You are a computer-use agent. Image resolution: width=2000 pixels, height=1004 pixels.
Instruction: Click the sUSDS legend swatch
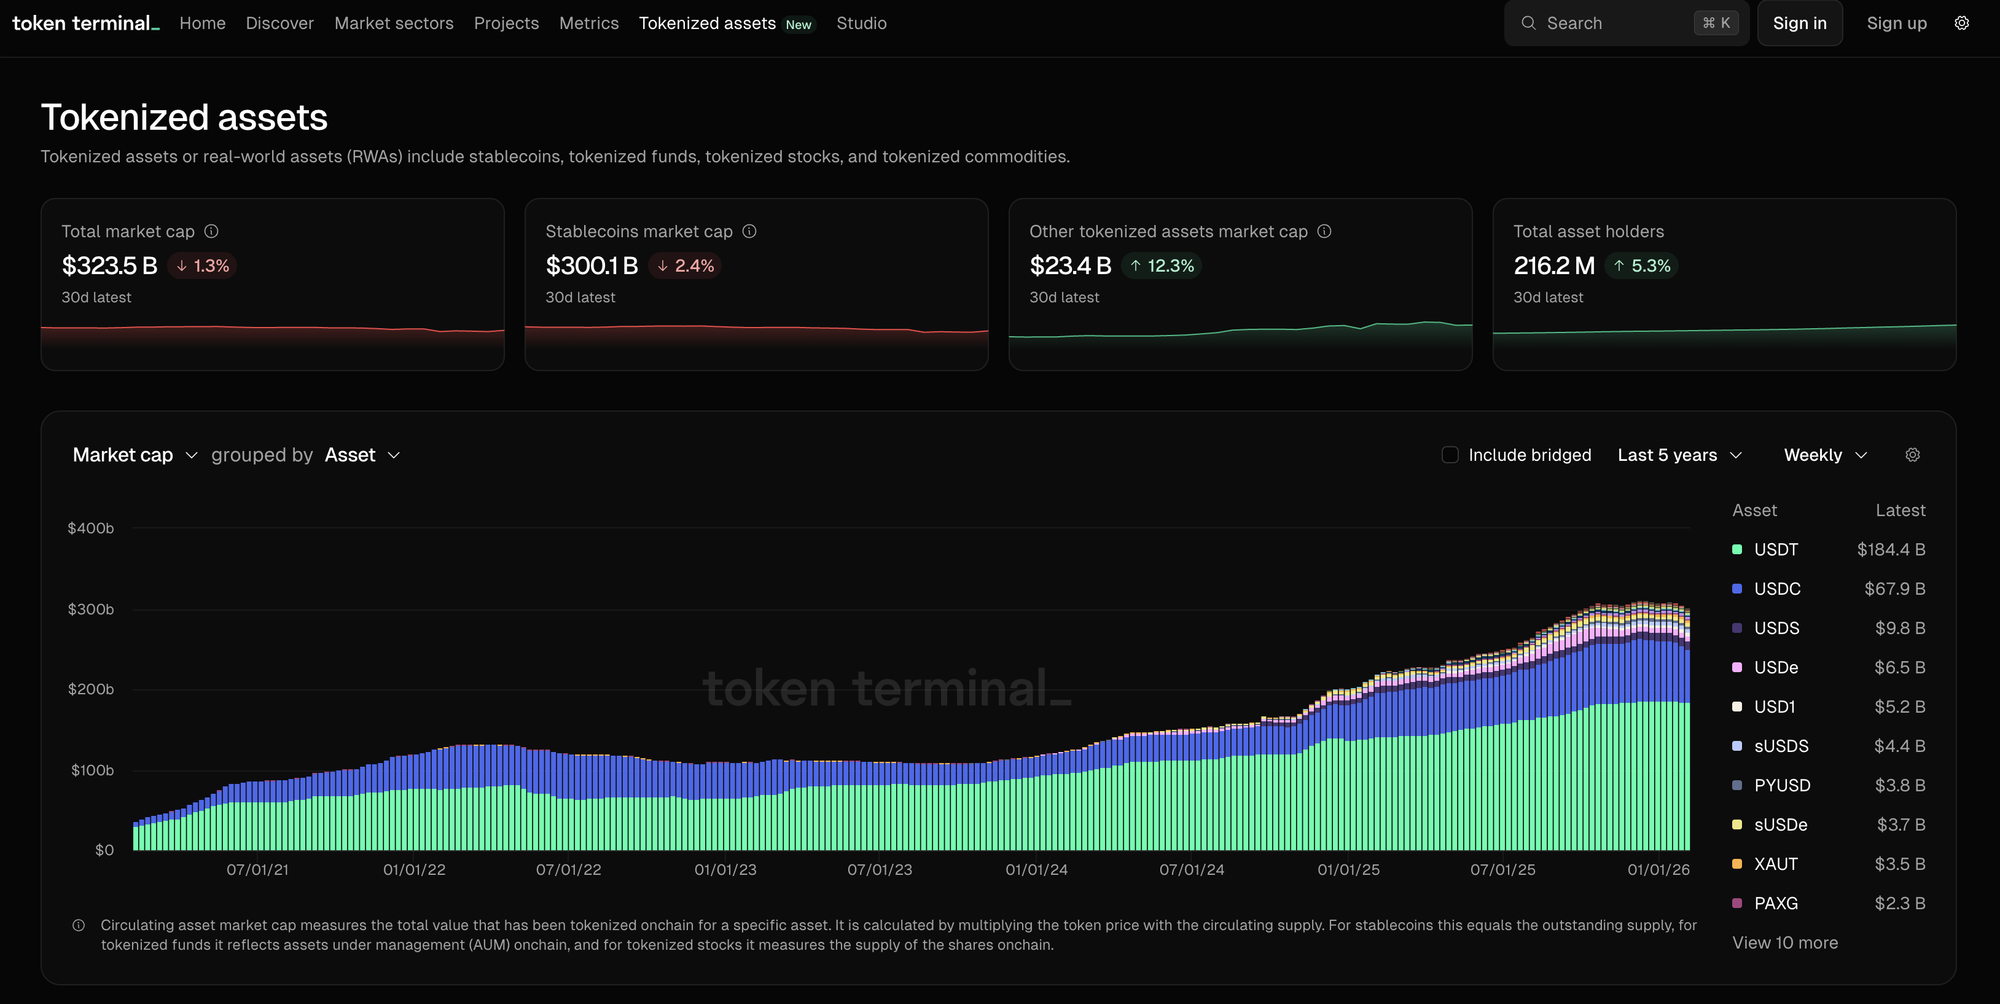coord(1737,746)
